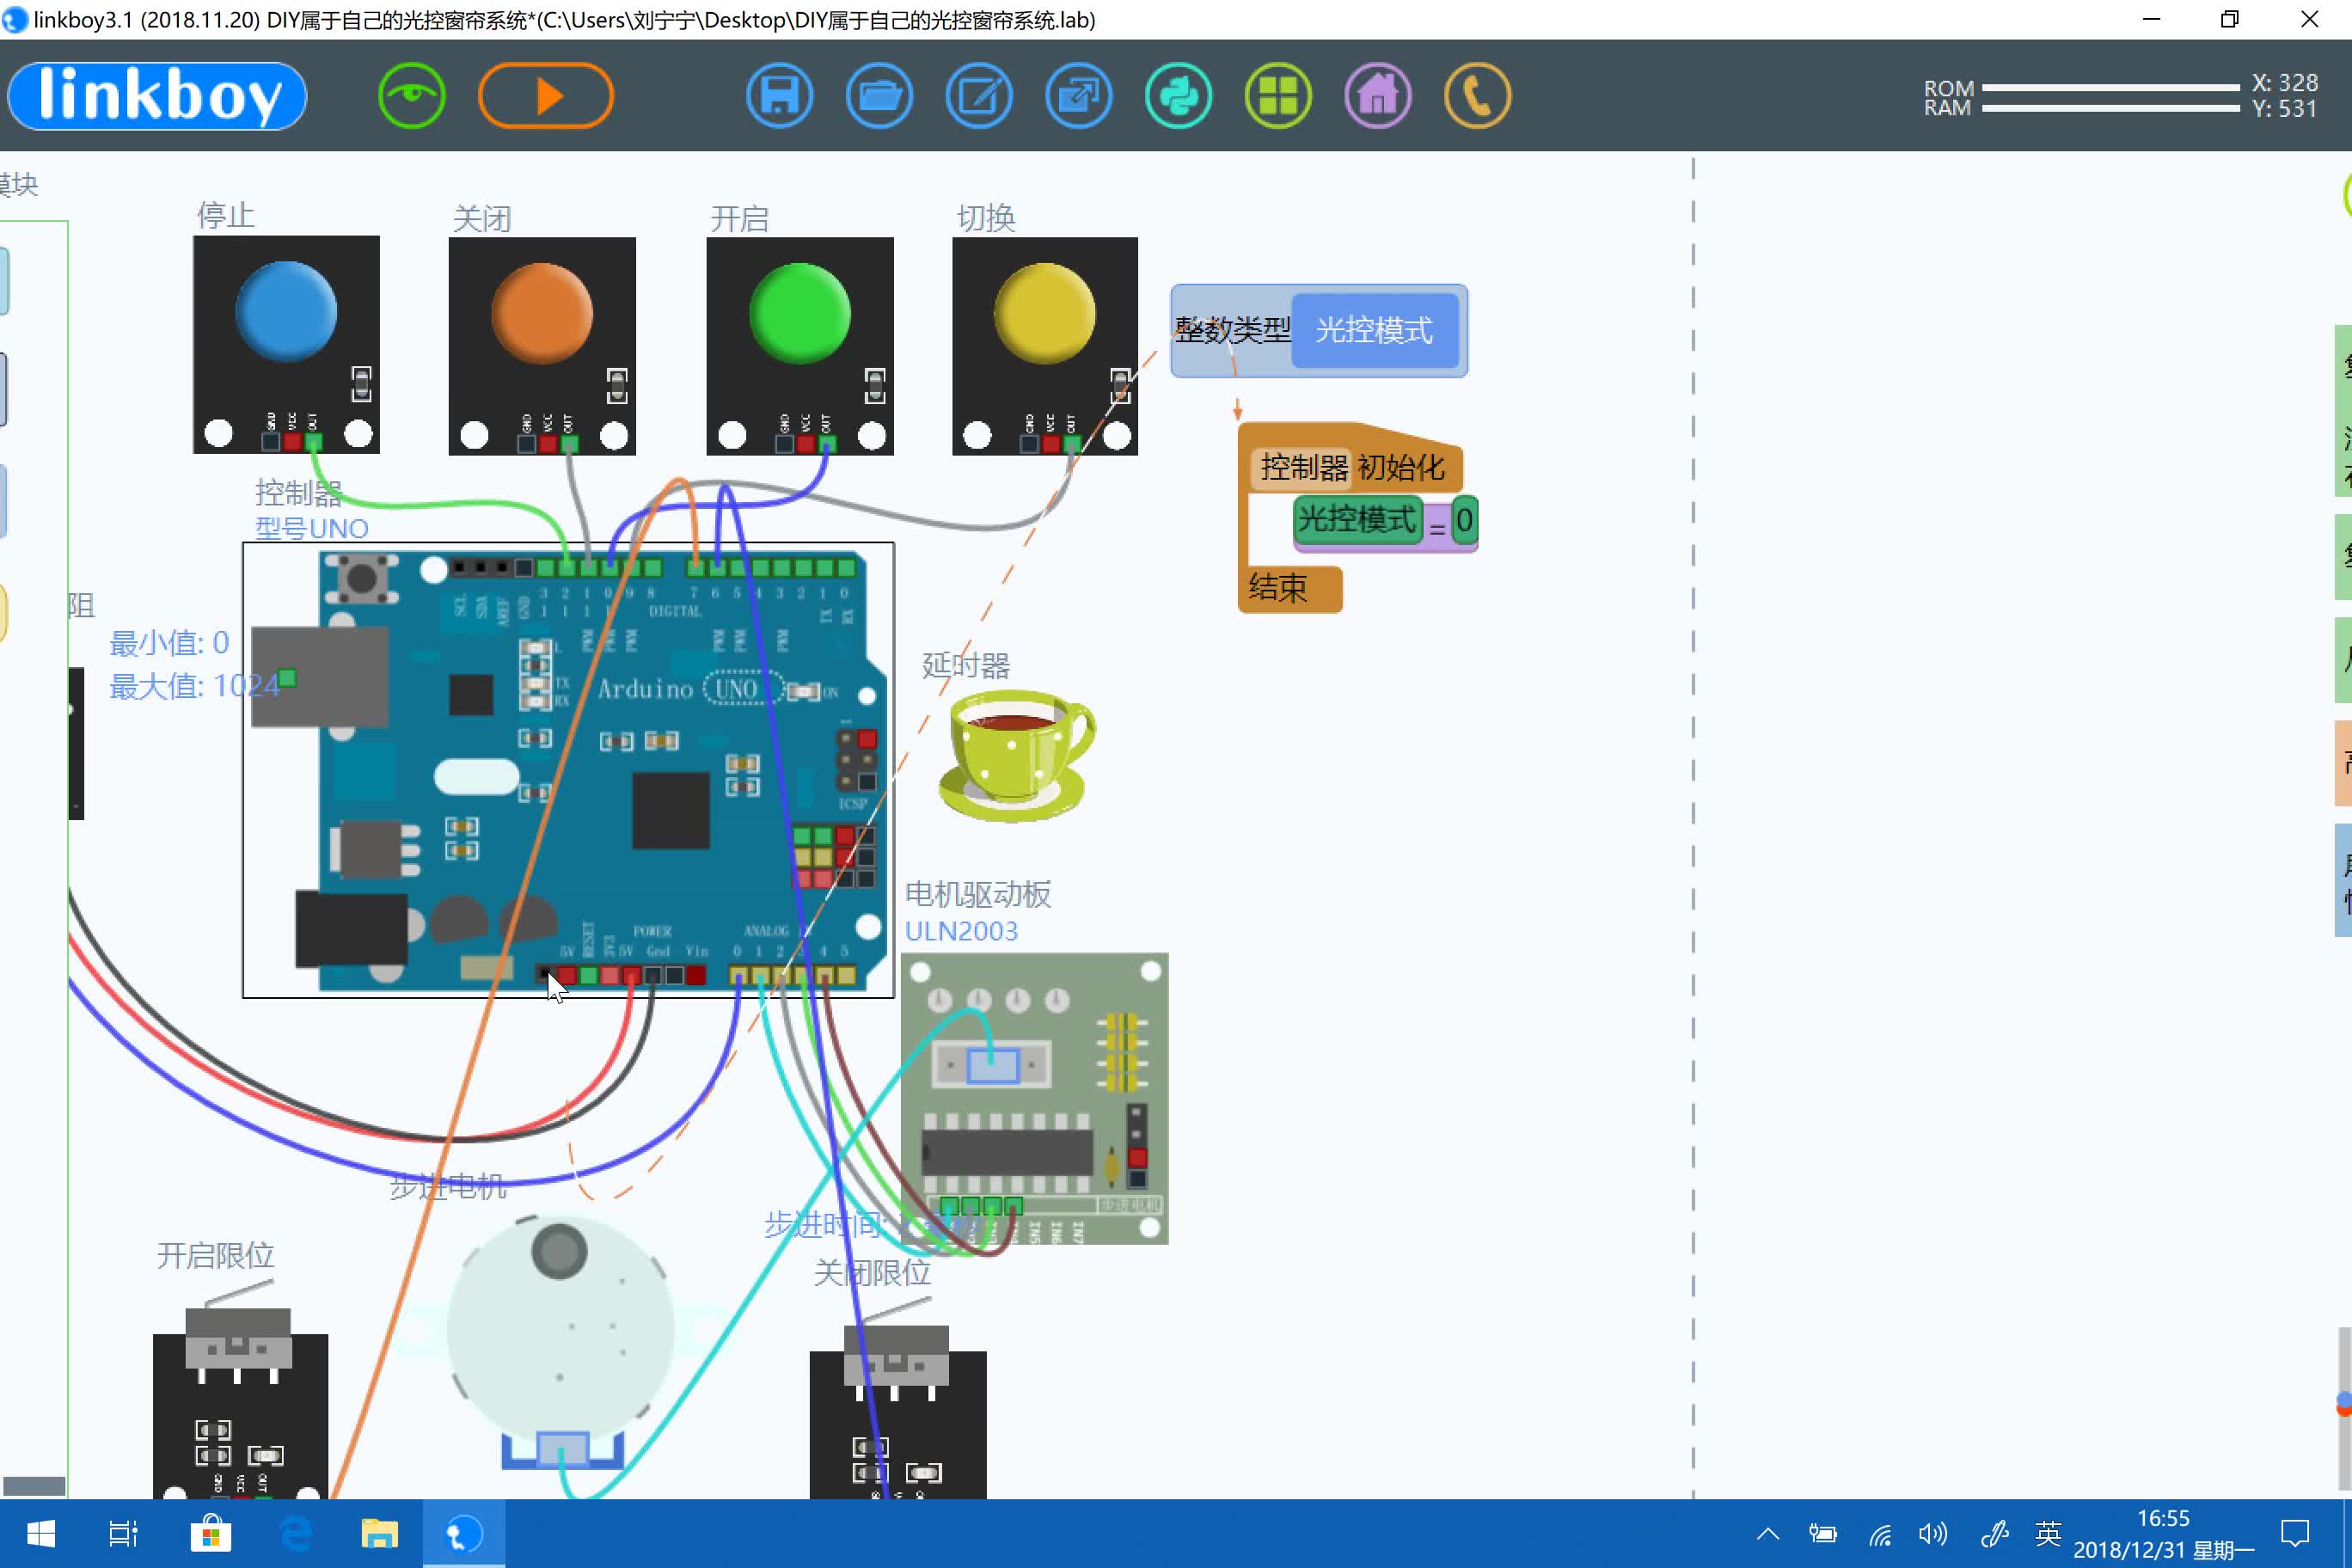2352x1568 pixels.
Task: Click the 电机驱动板 label
Action: point(978,894)
